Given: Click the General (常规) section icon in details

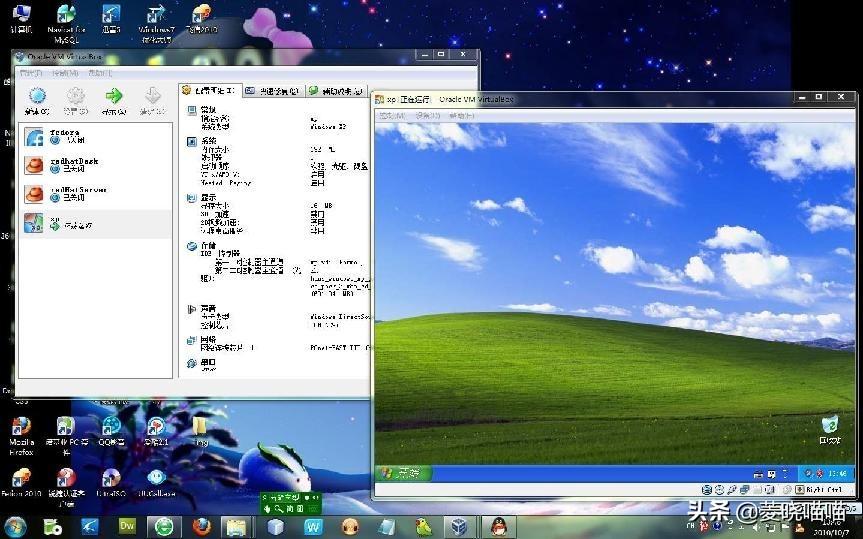Looking at the screenshot, I should [192, 110].
